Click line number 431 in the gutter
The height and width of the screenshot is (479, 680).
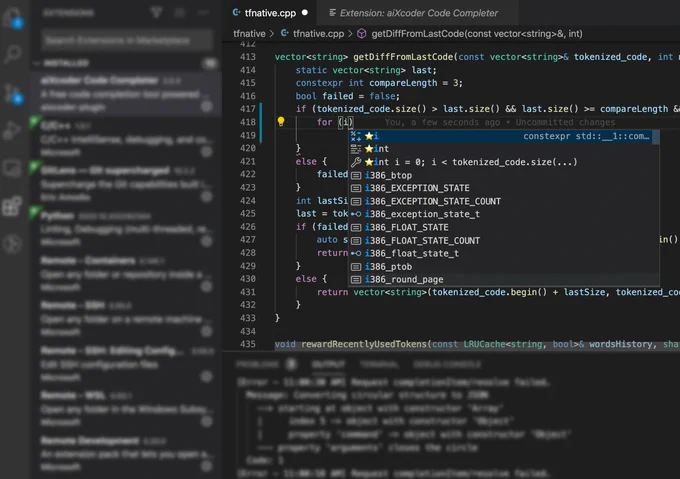point(248,292)
